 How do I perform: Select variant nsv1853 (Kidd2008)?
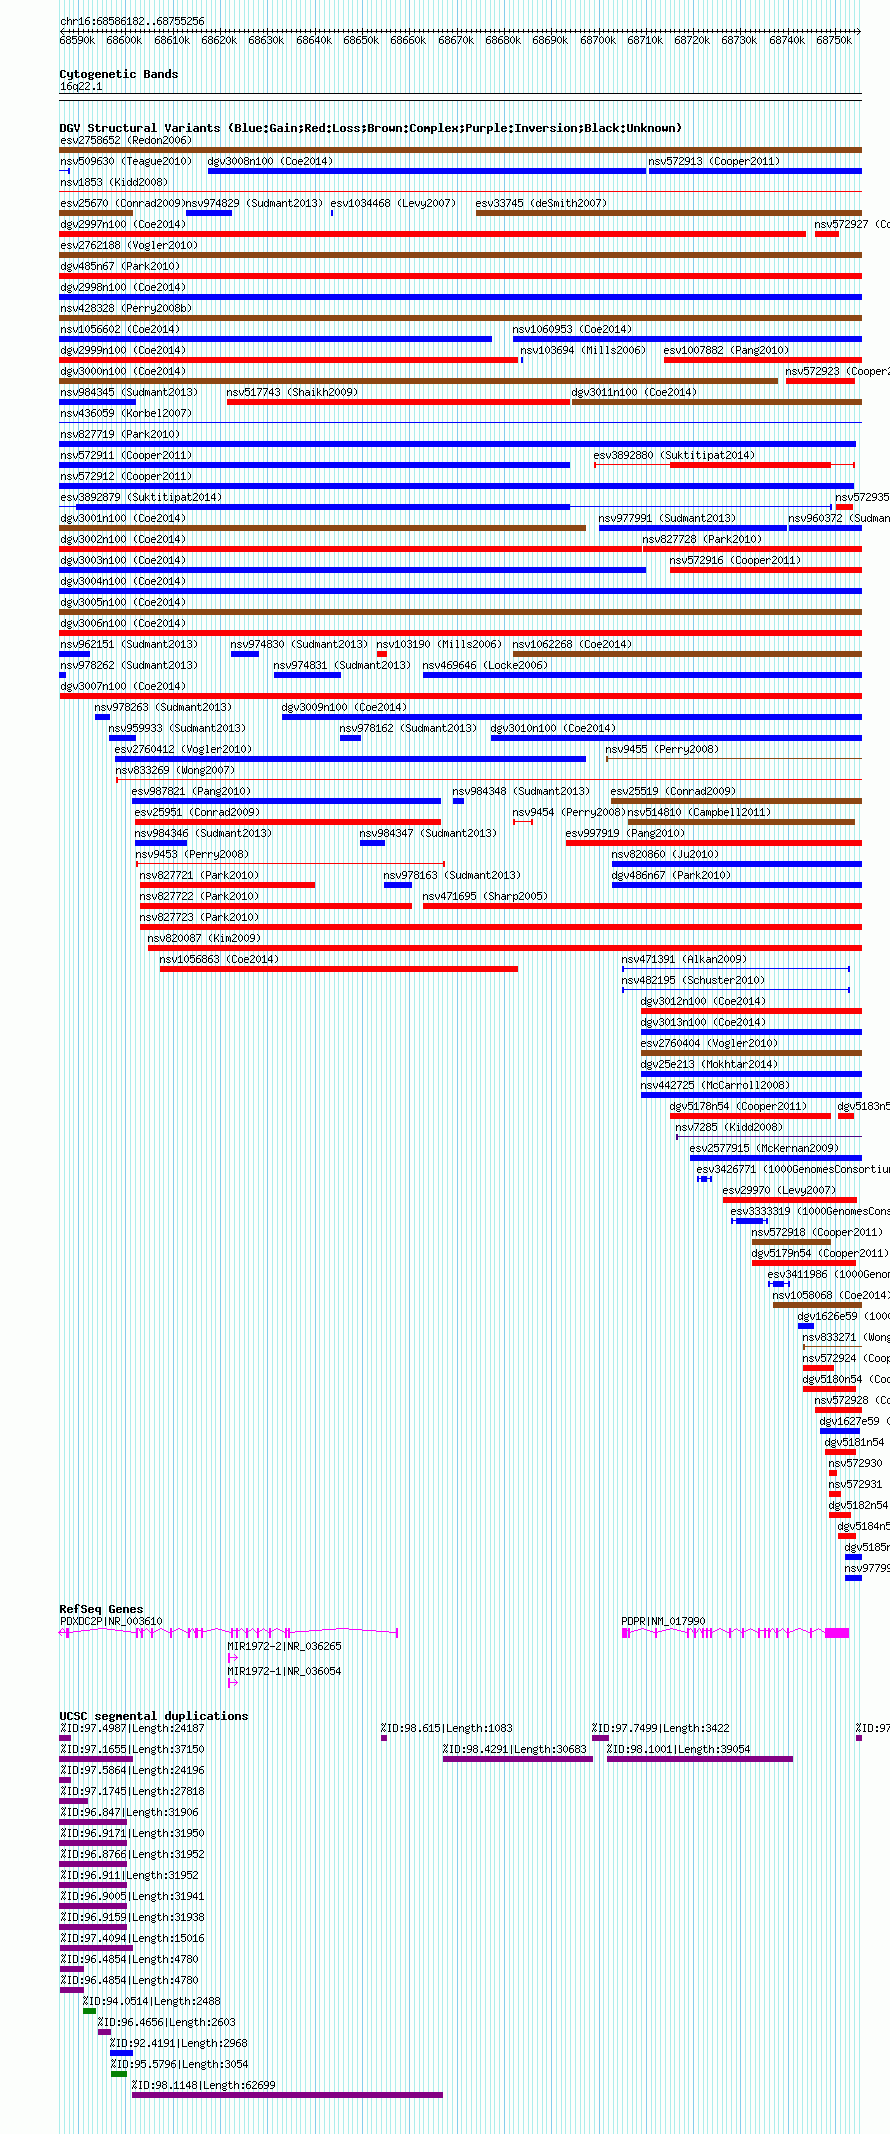[x=114, y=183]
